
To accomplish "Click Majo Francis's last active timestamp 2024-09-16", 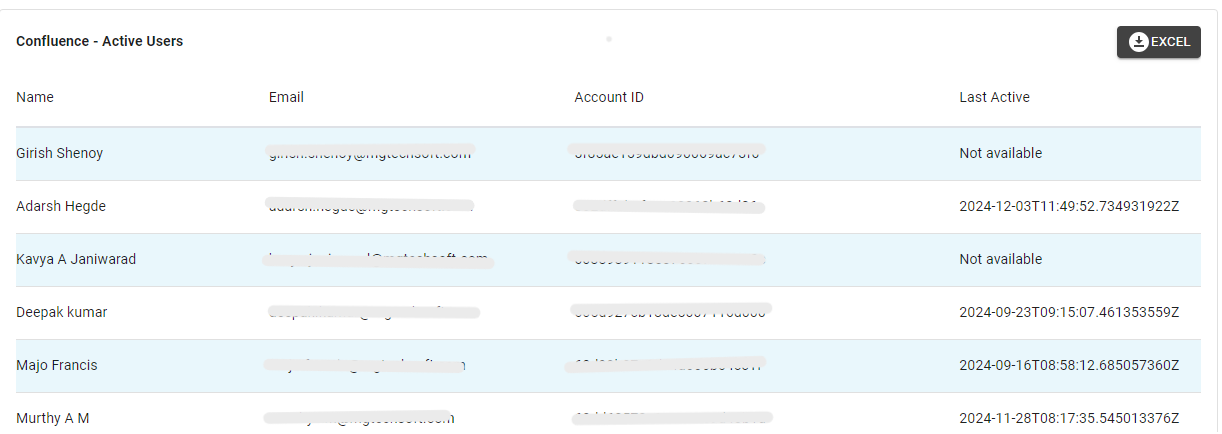I will 1069,365.
